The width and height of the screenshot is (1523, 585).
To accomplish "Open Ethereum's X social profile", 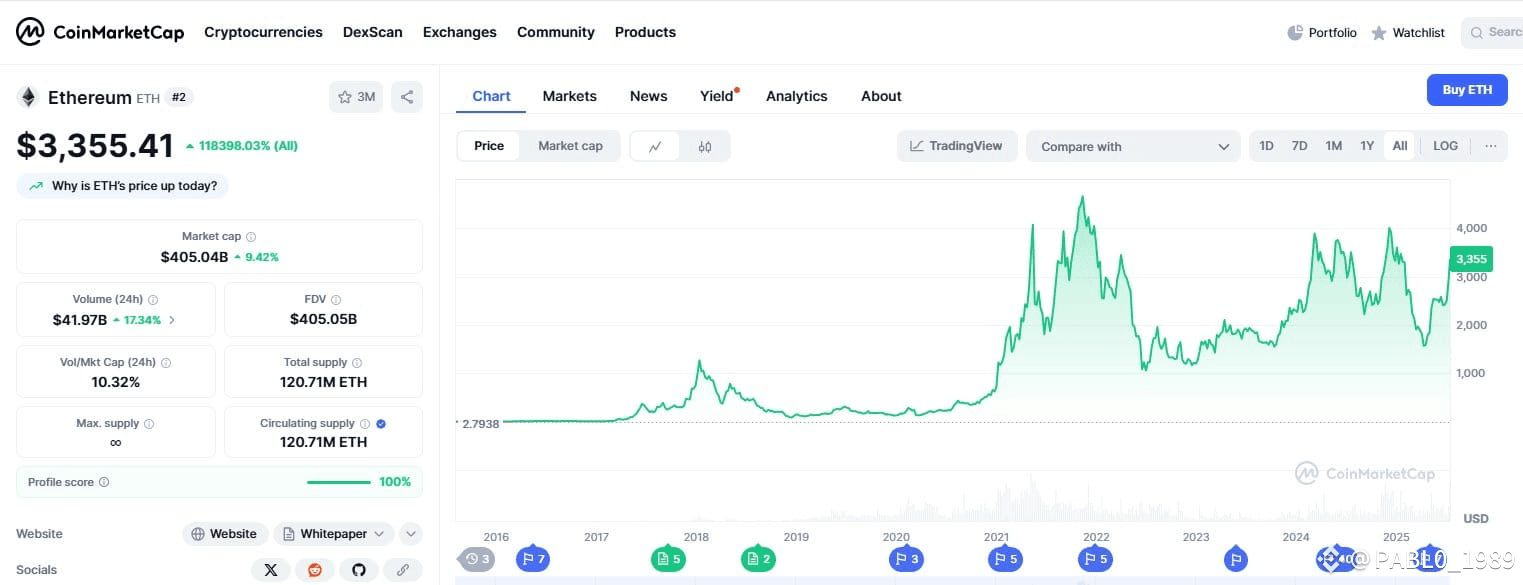I will pyautogui.click(x=270, y=570).
